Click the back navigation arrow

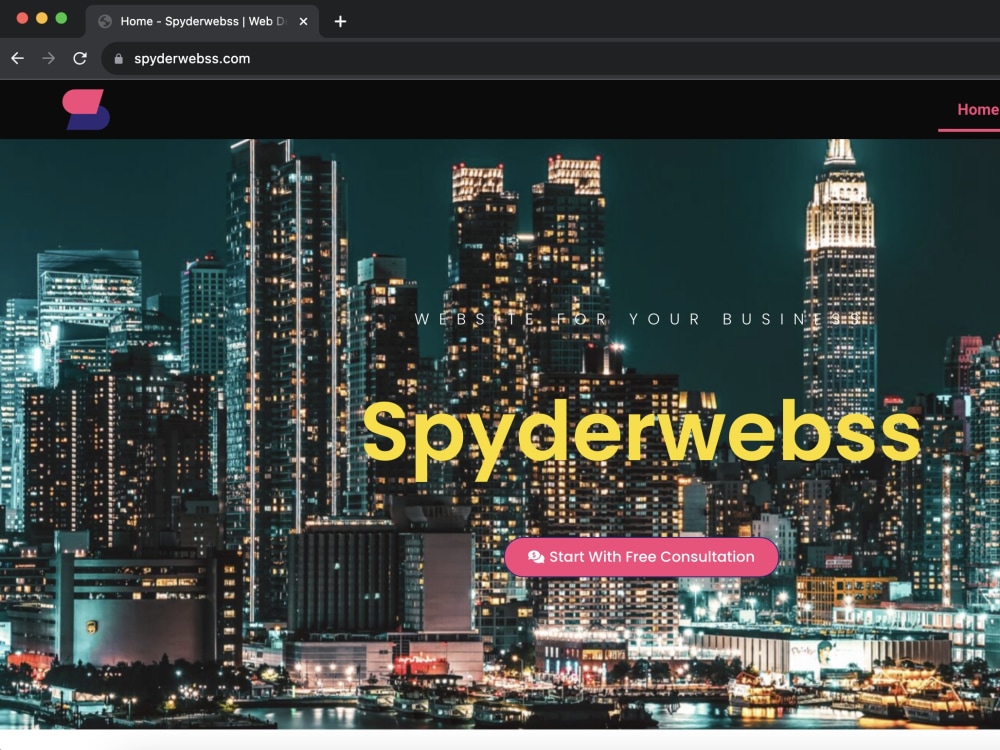pyautogui.click(x=17, y=58)
